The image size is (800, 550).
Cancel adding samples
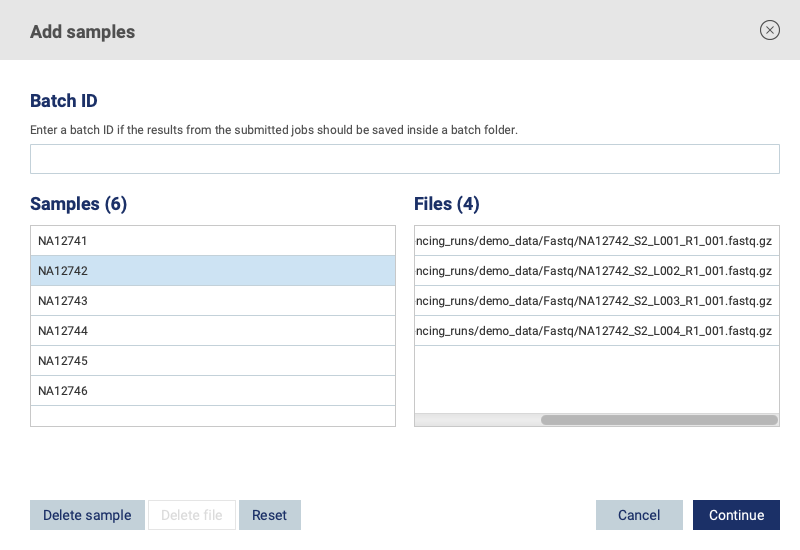pos(639,515)
